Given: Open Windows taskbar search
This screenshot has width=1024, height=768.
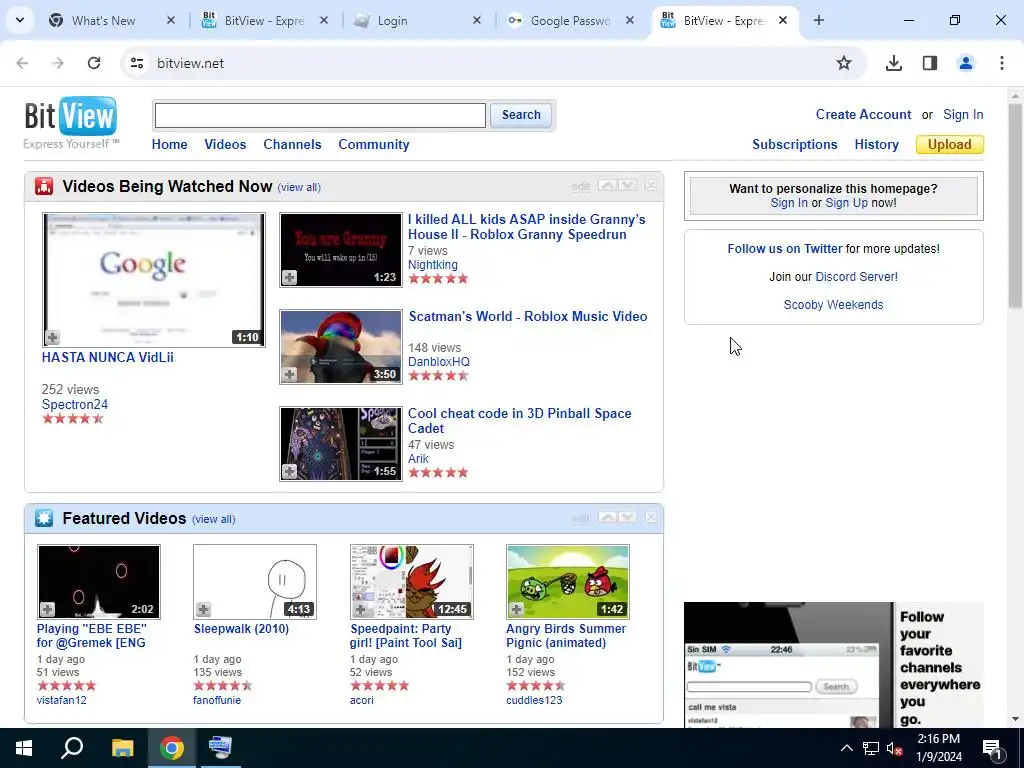Looking at the screenshot, I should [x=72, y=748].
